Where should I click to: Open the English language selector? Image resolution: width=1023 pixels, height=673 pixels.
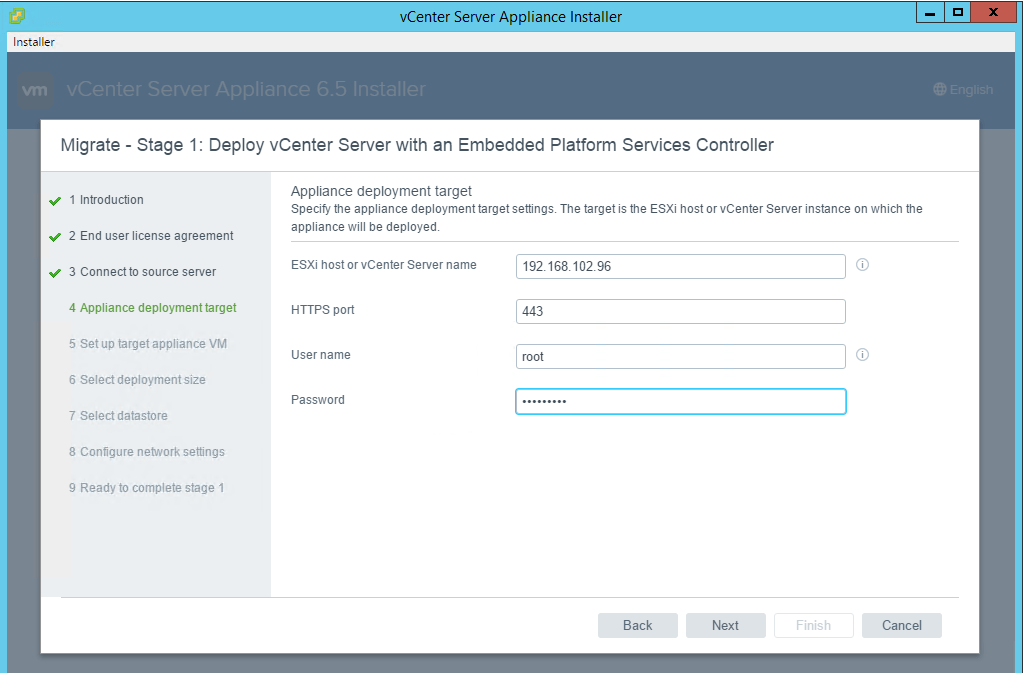coord(963,89)
